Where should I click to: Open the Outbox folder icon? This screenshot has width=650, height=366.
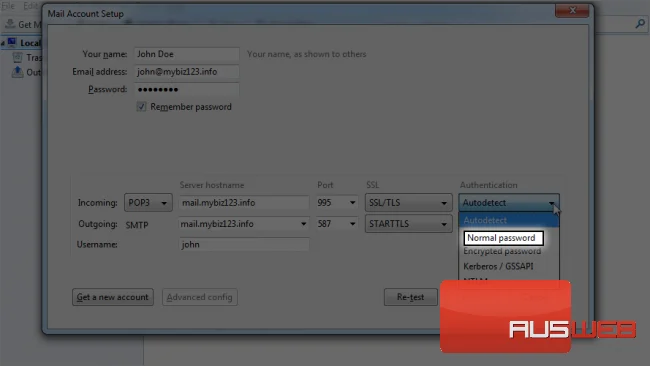click(17, 72)
